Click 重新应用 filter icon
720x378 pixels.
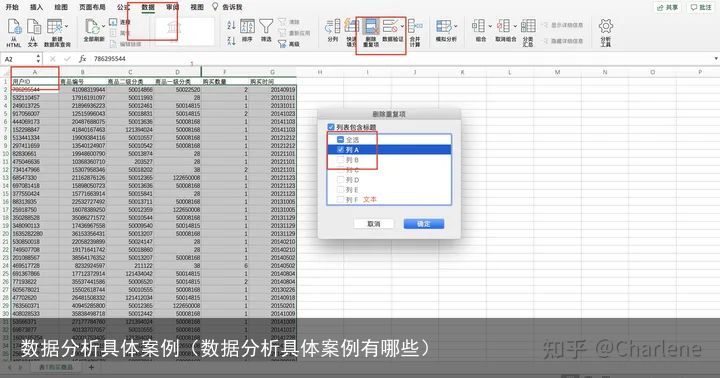[x=282, y=33]
